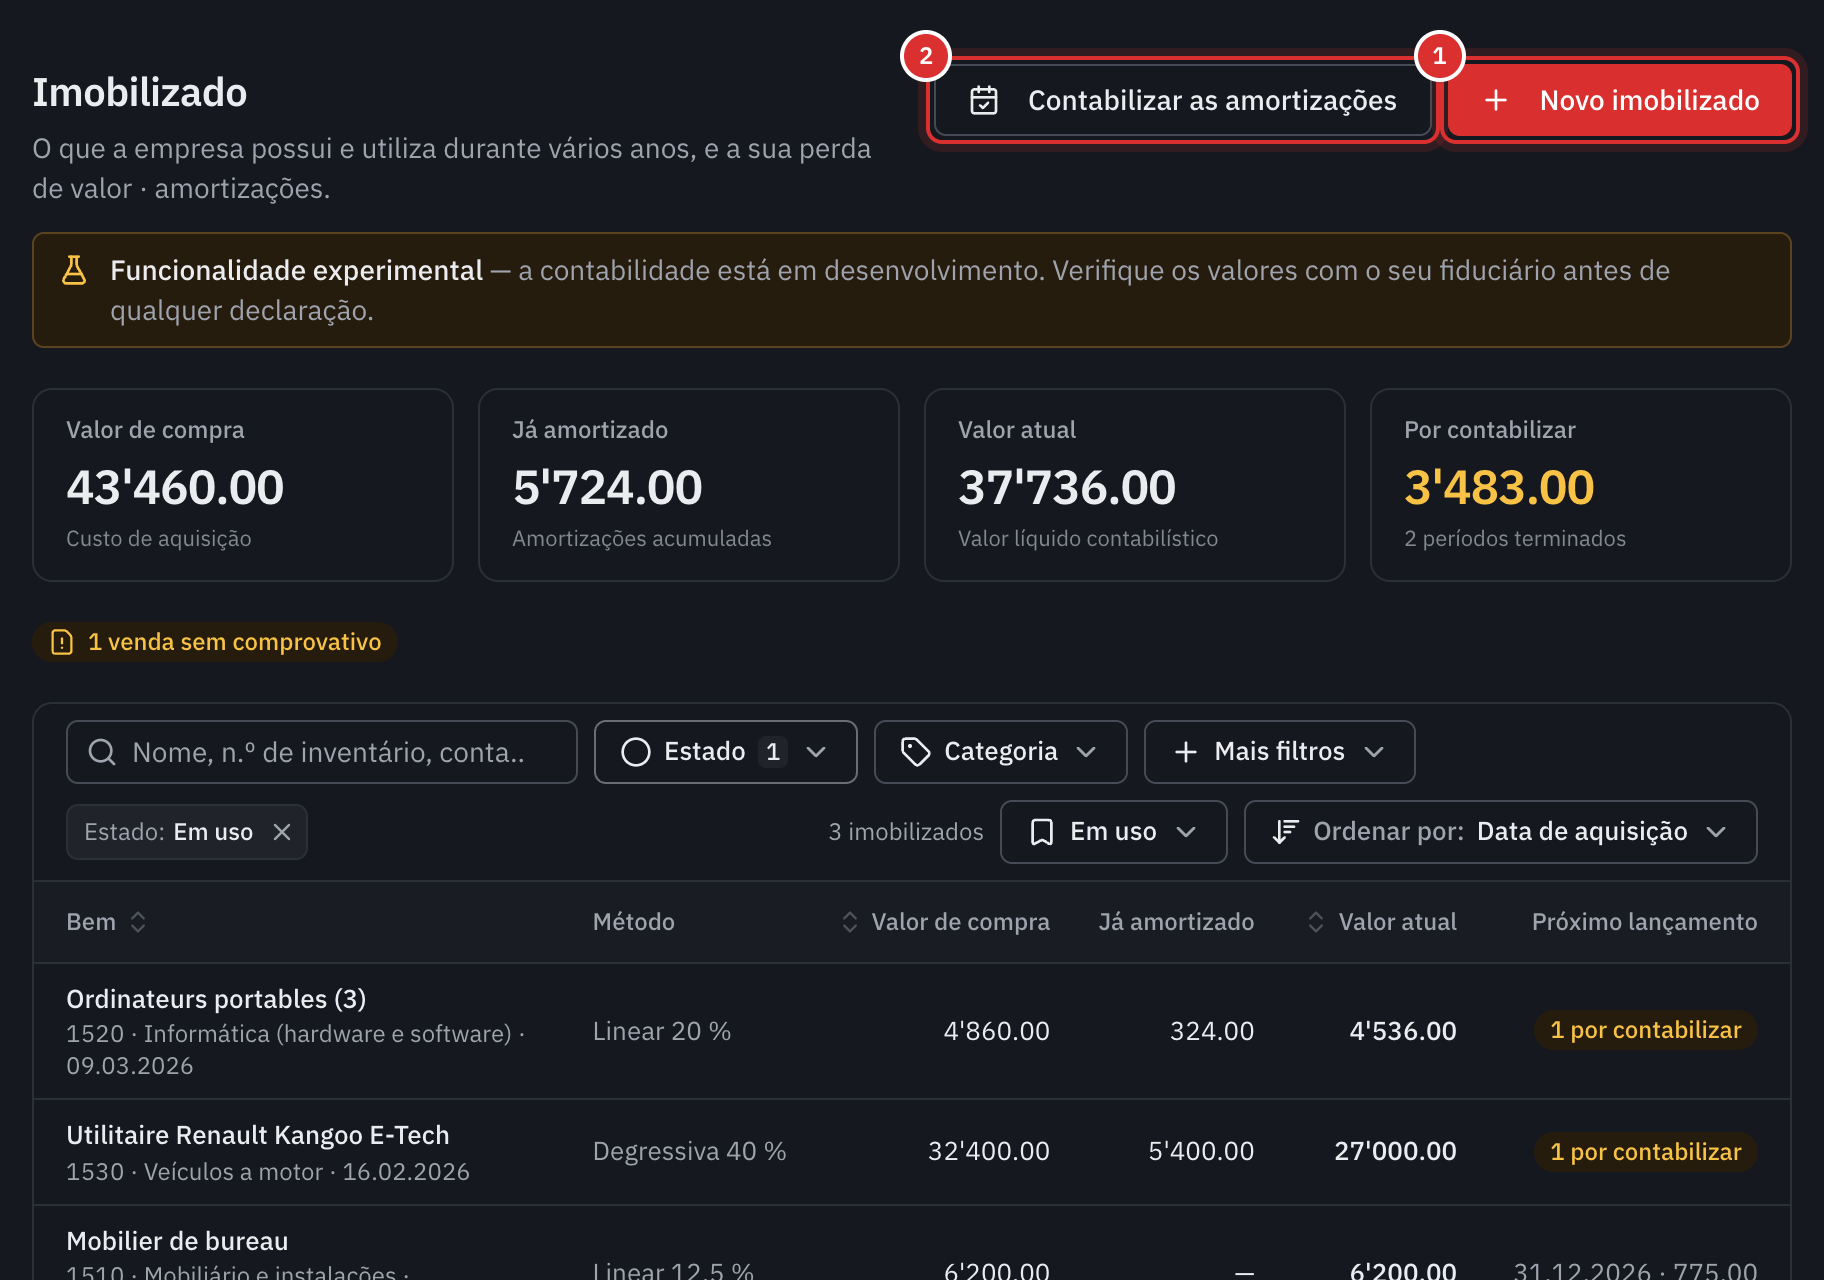Image resolution: width=1824 pixels, height=1280 pixels.
Task: Click Contabilizar as amortizações button
Action: click(1183, 100)
